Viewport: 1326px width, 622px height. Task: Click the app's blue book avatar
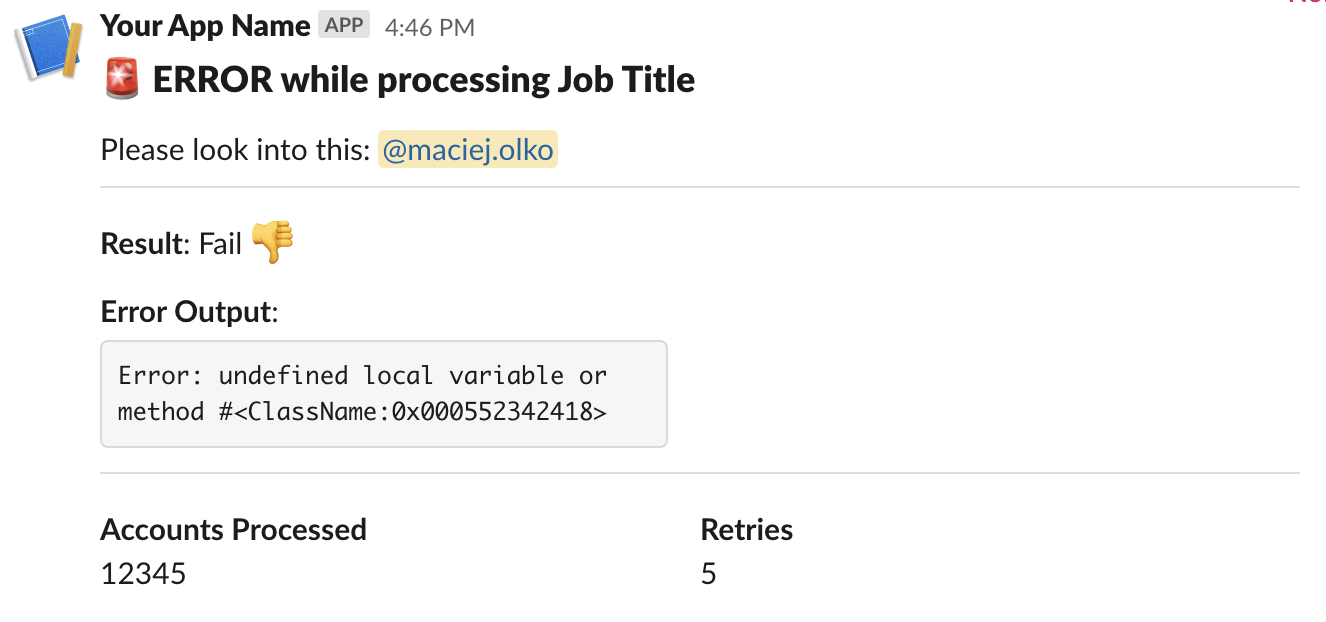coord(47,47)
